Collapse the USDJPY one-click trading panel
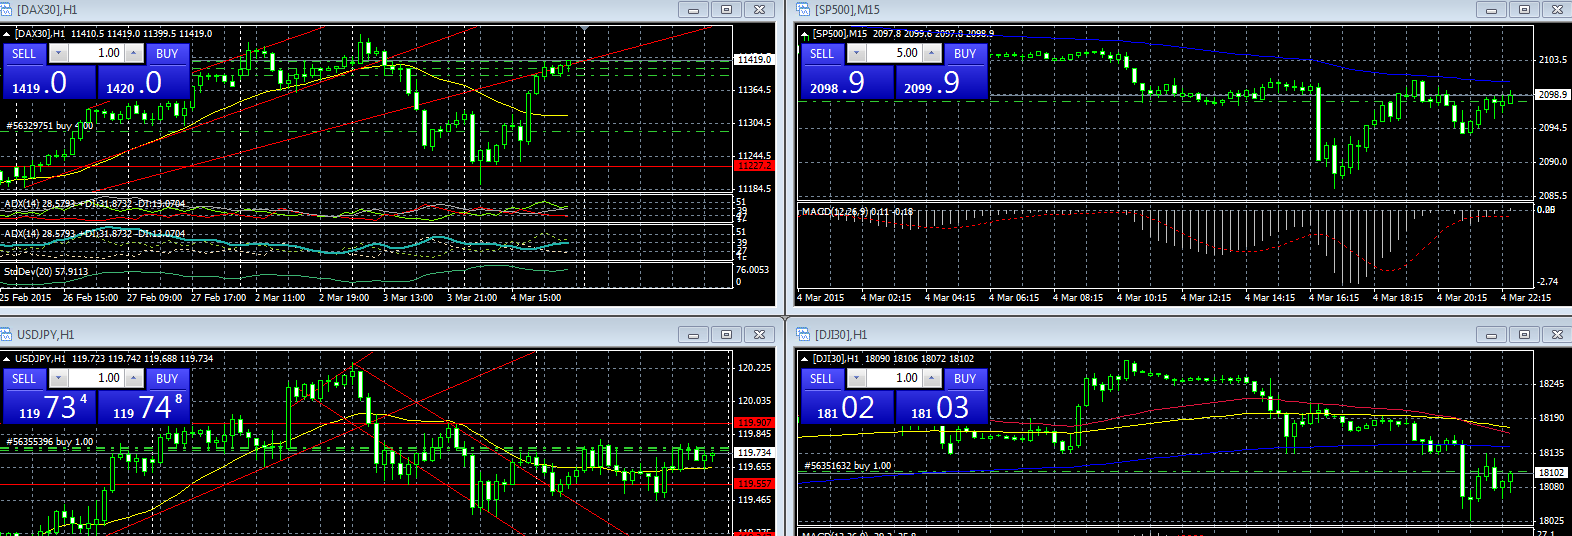 click(x=7, y=359)
